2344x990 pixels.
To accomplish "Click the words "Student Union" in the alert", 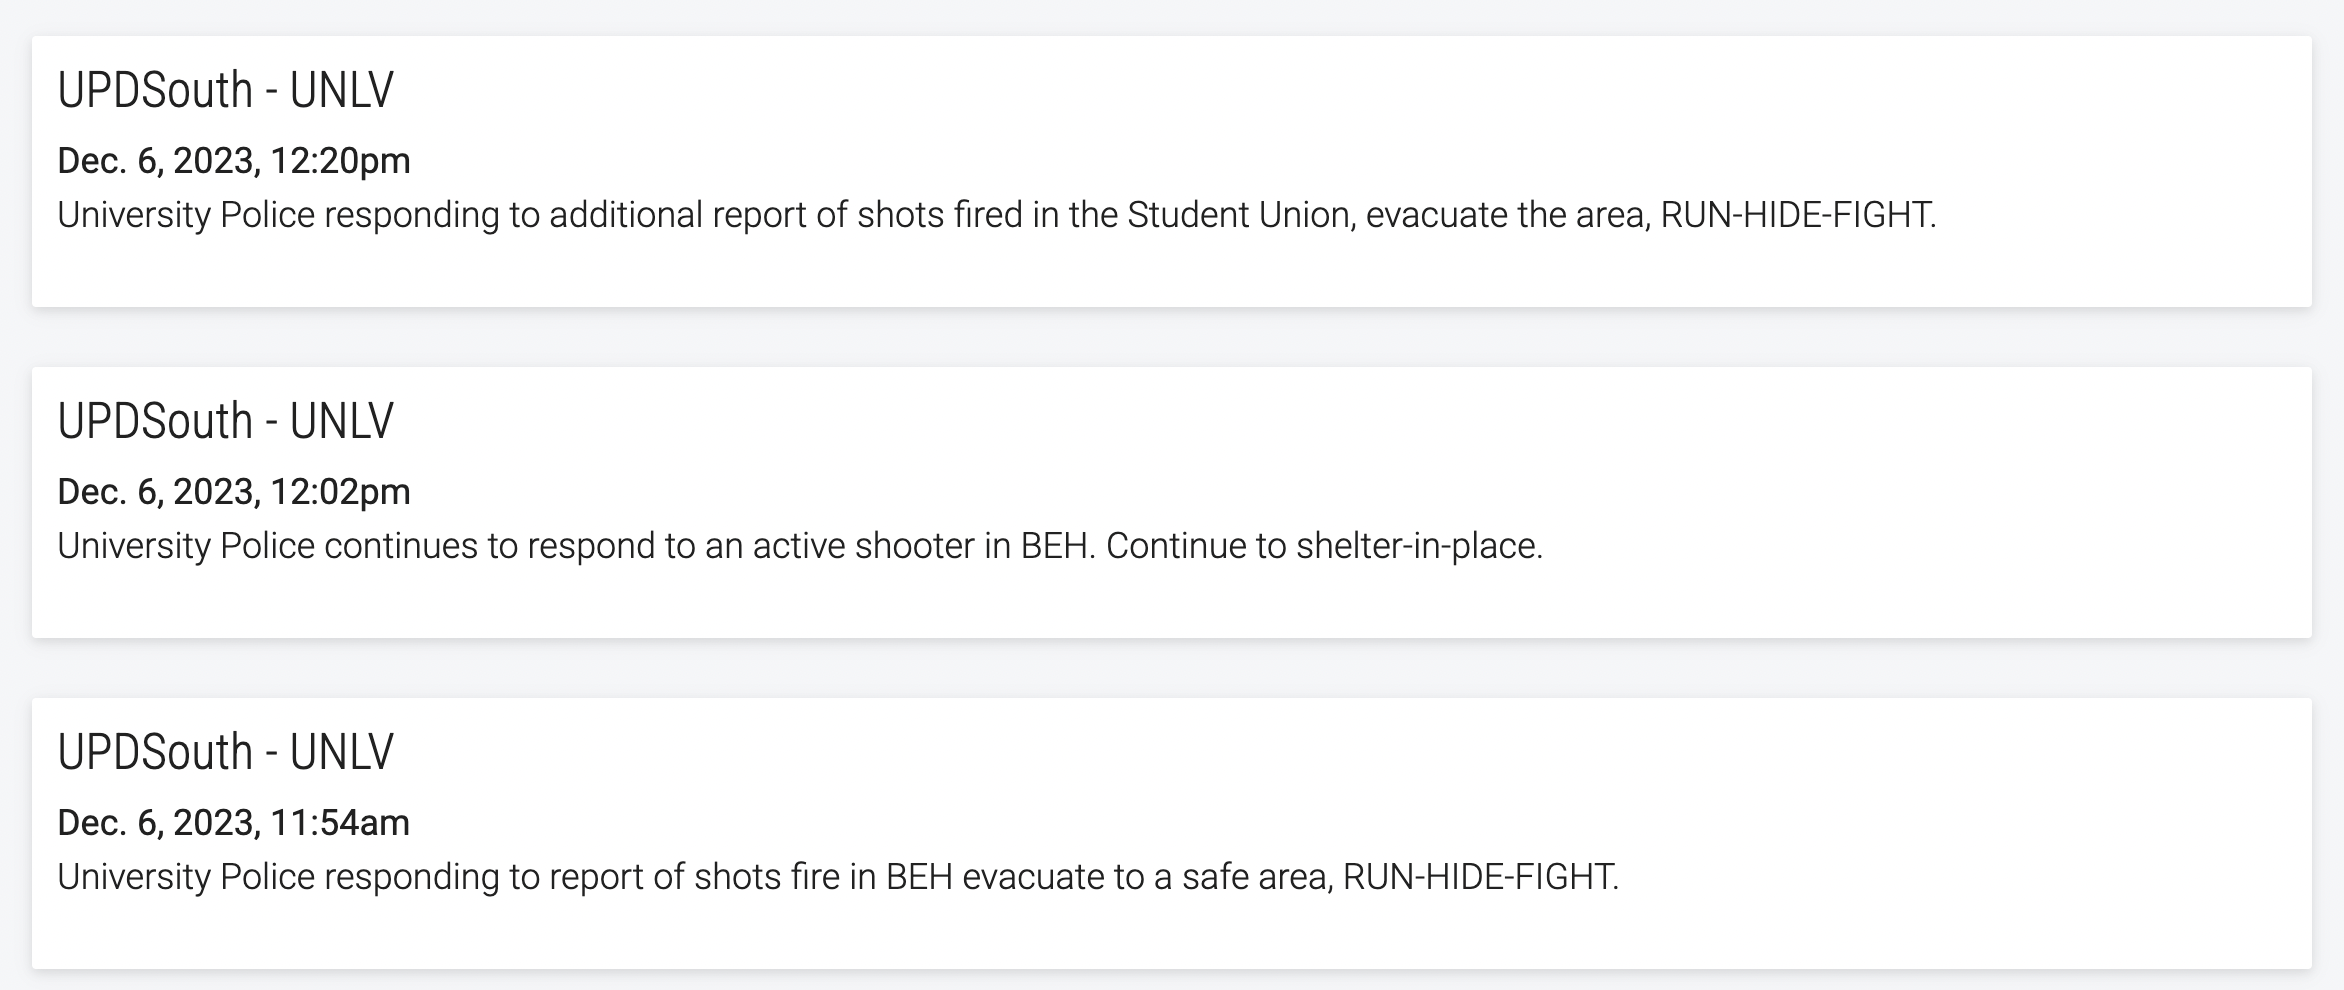I will coord(1238,215).
